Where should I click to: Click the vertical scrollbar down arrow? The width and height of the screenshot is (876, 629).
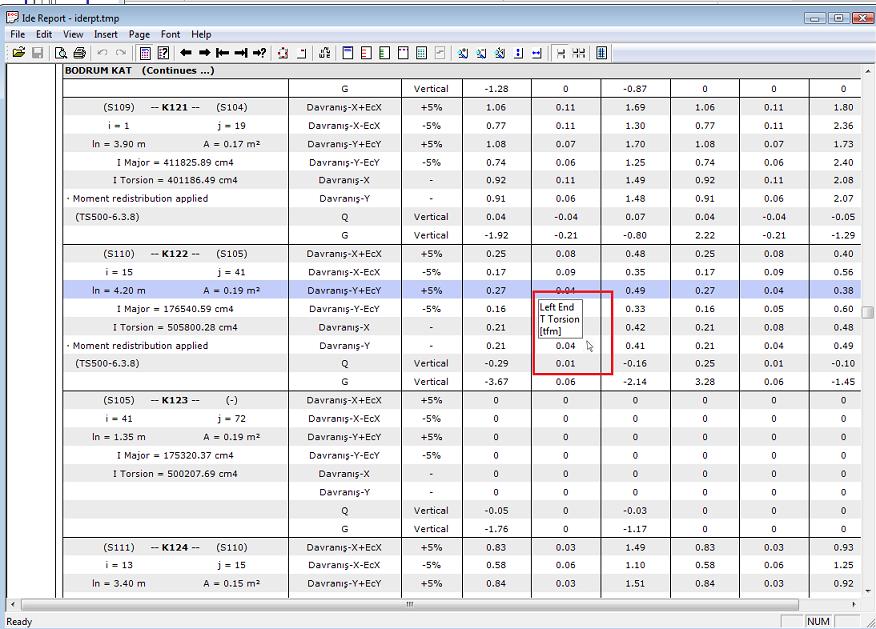click(x=867, y=589)
